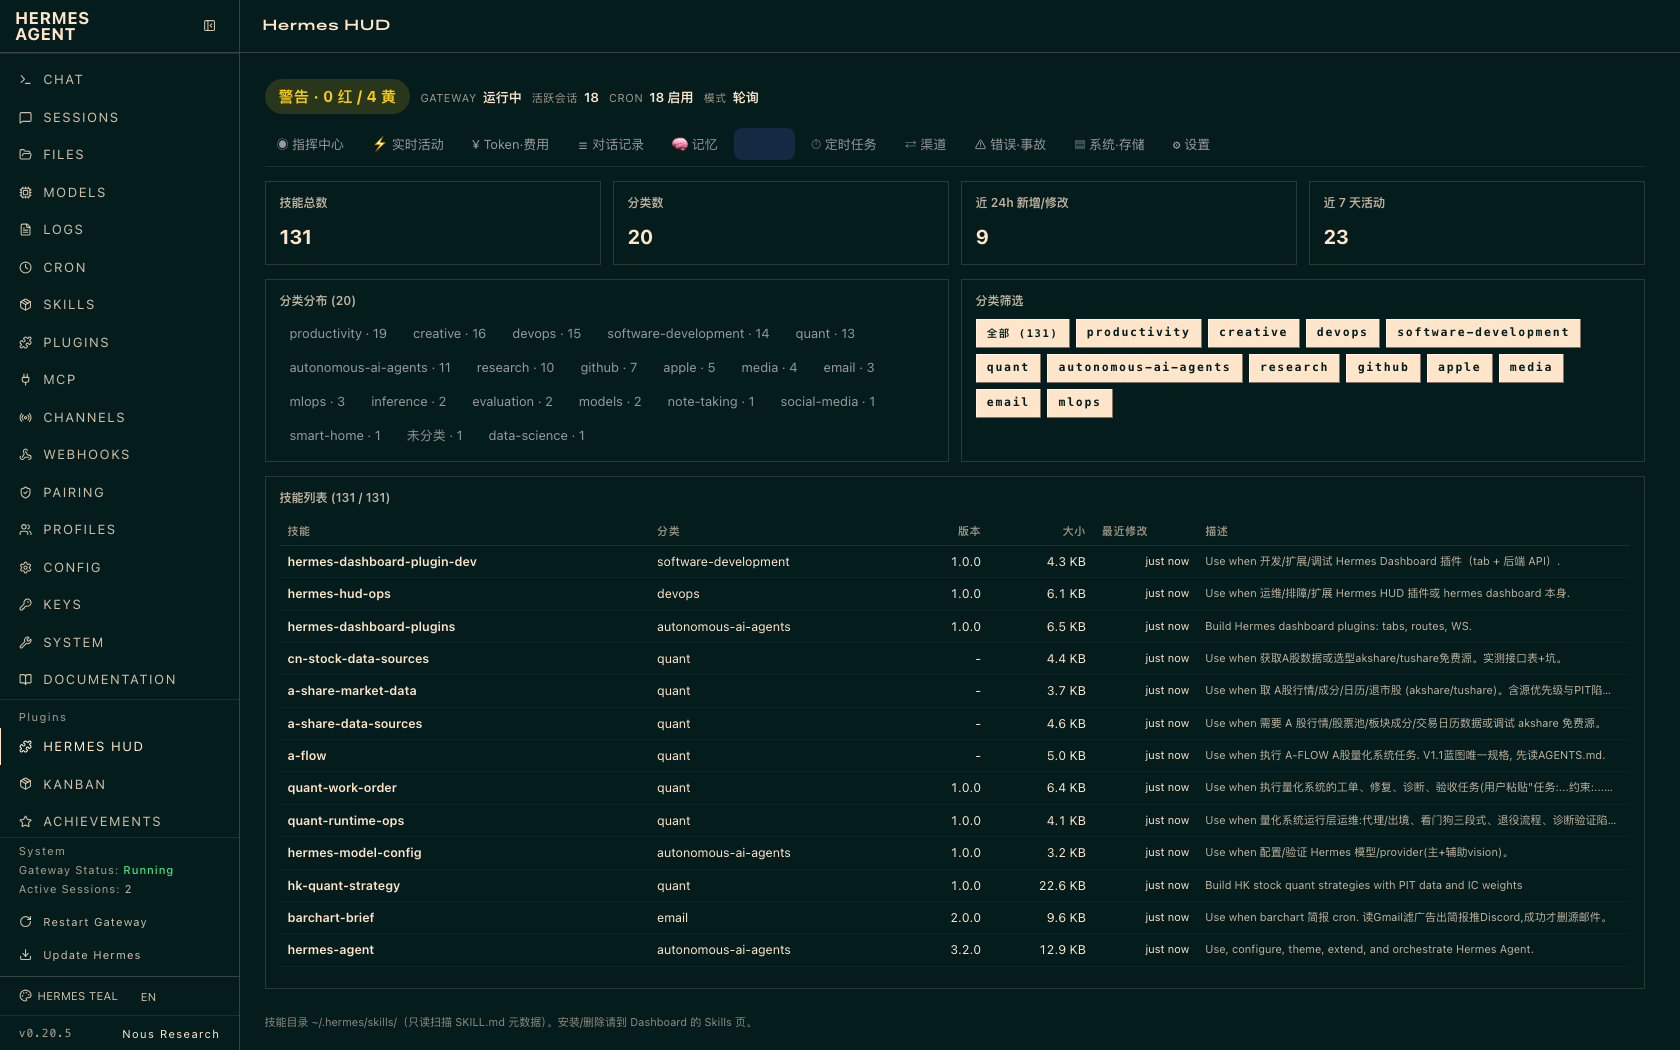Click the hermes-agent skill name
The width and height of the screenshot is (1680, 1050).
331,950
